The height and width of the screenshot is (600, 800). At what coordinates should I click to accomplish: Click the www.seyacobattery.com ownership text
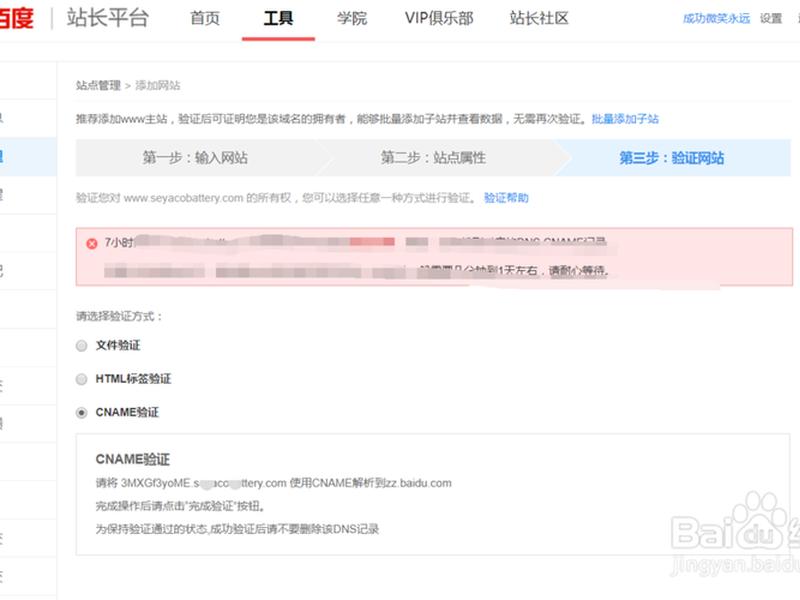[276, 198]
